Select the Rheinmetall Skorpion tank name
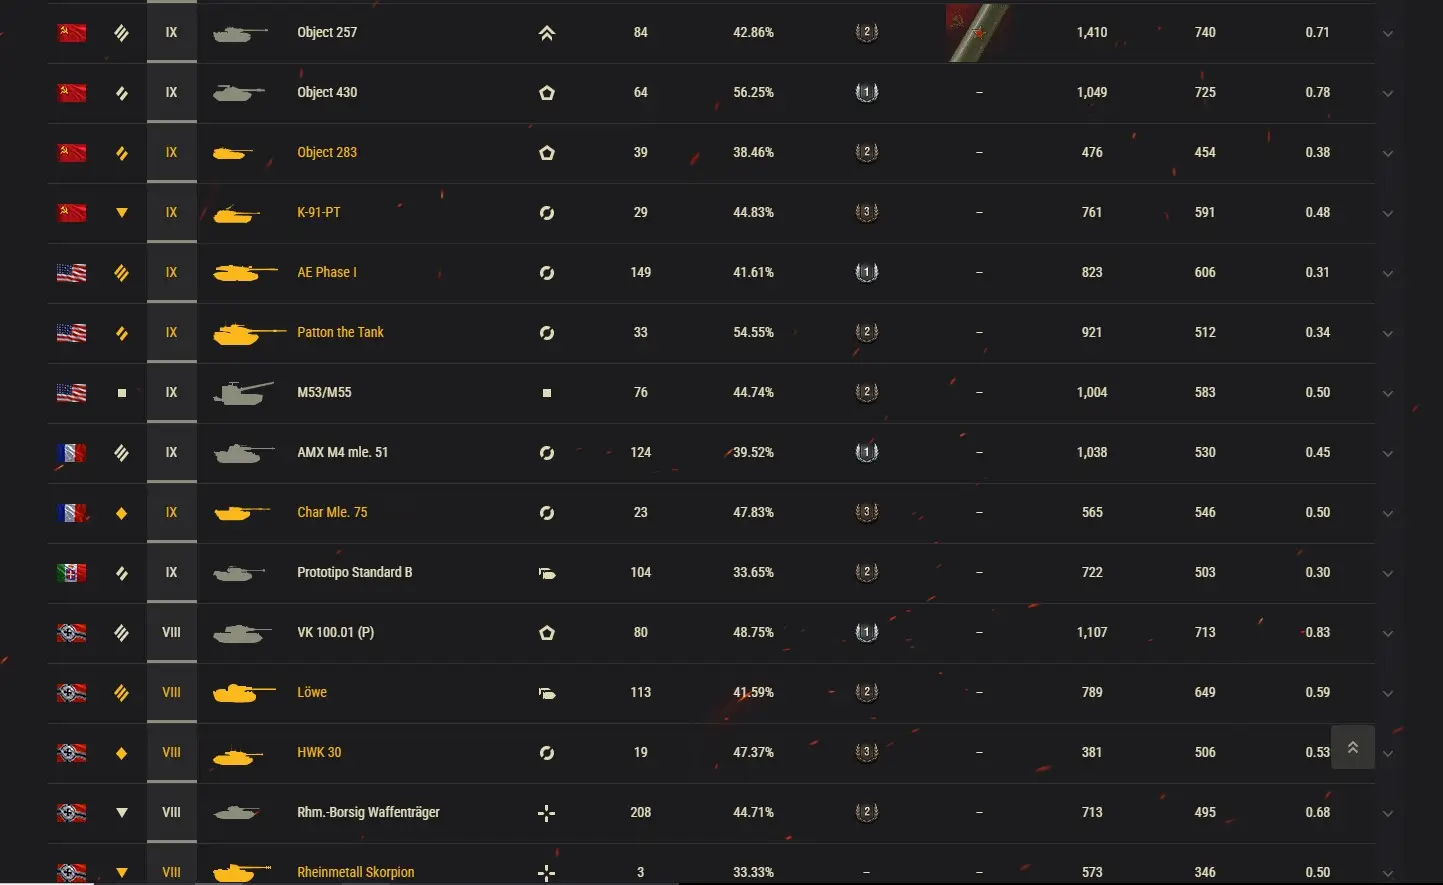 click(x=355, y=872)
